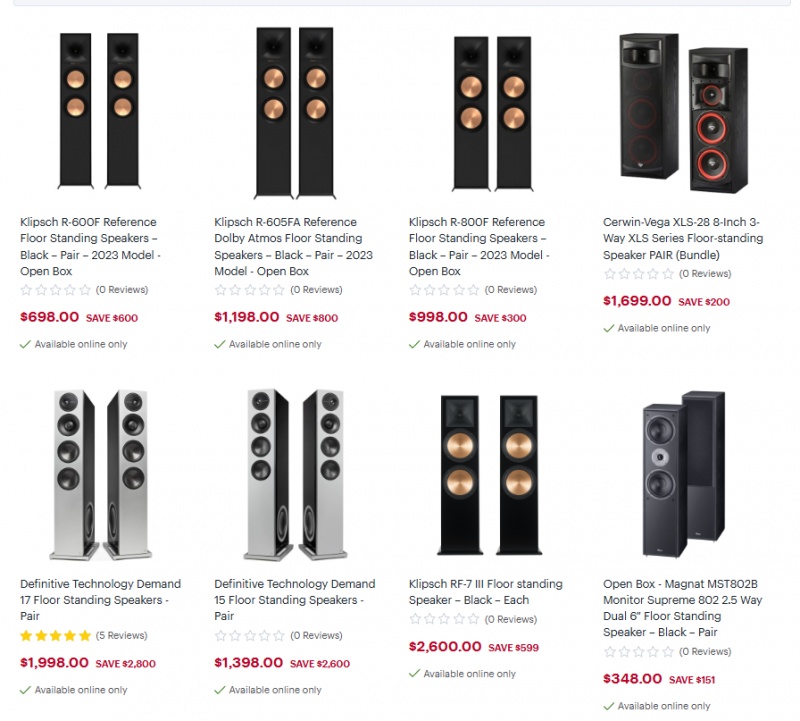
Task: Click the Klipsch R-605FA Dolby Atmos title link
Action: [293, 246]
